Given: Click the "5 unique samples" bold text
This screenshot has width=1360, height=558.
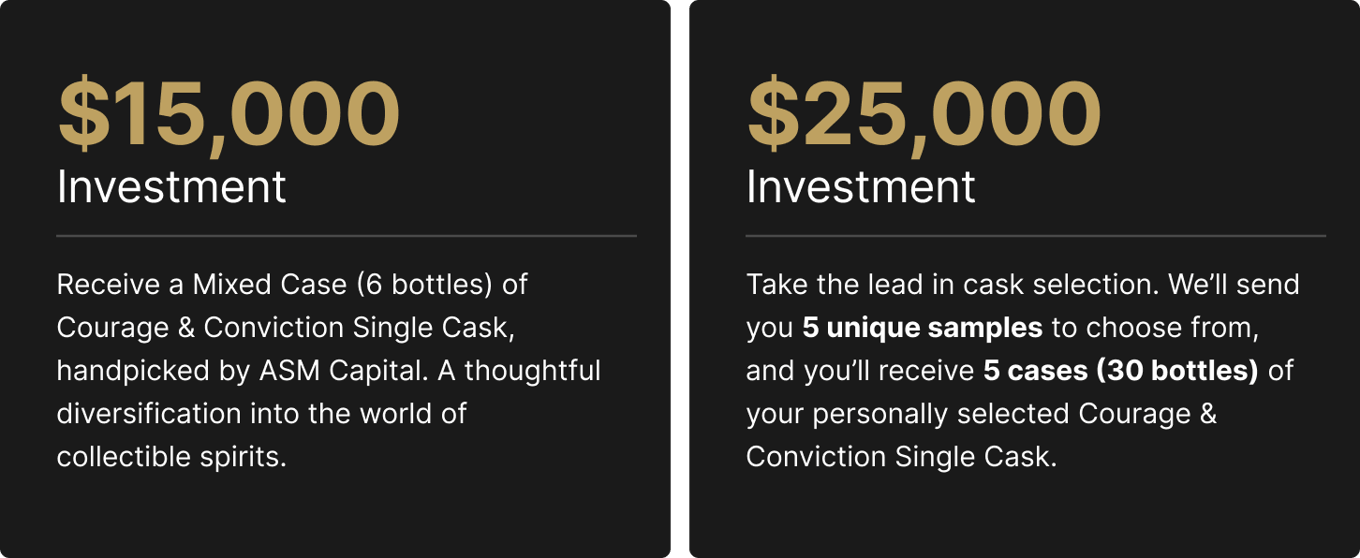Looking at the screenshot, I should click(x=922, y=327).
